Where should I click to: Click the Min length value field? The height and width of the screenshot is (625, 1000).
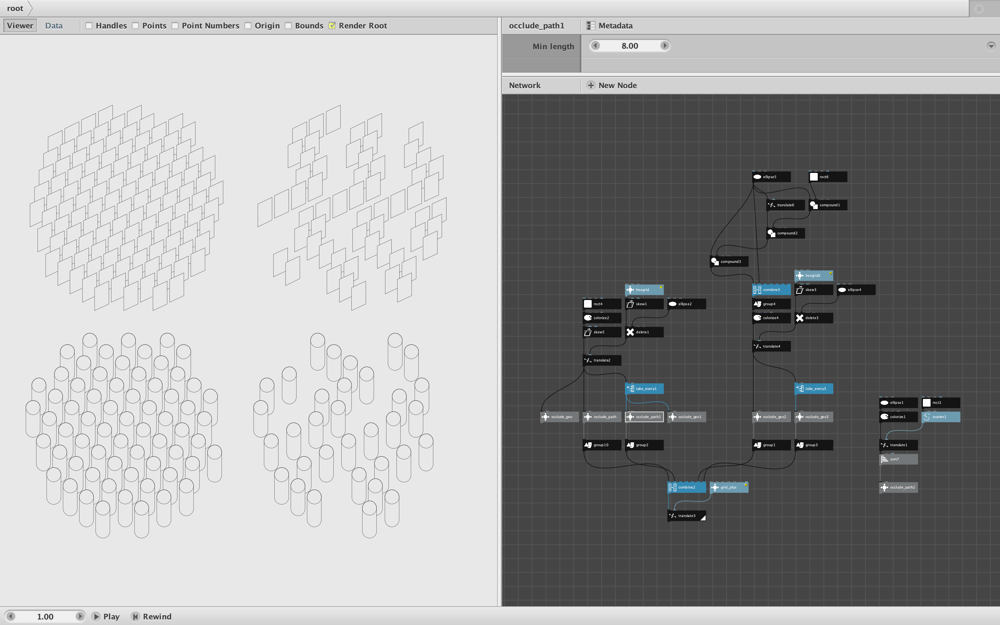pyautogui.click(x=630, y=45)
